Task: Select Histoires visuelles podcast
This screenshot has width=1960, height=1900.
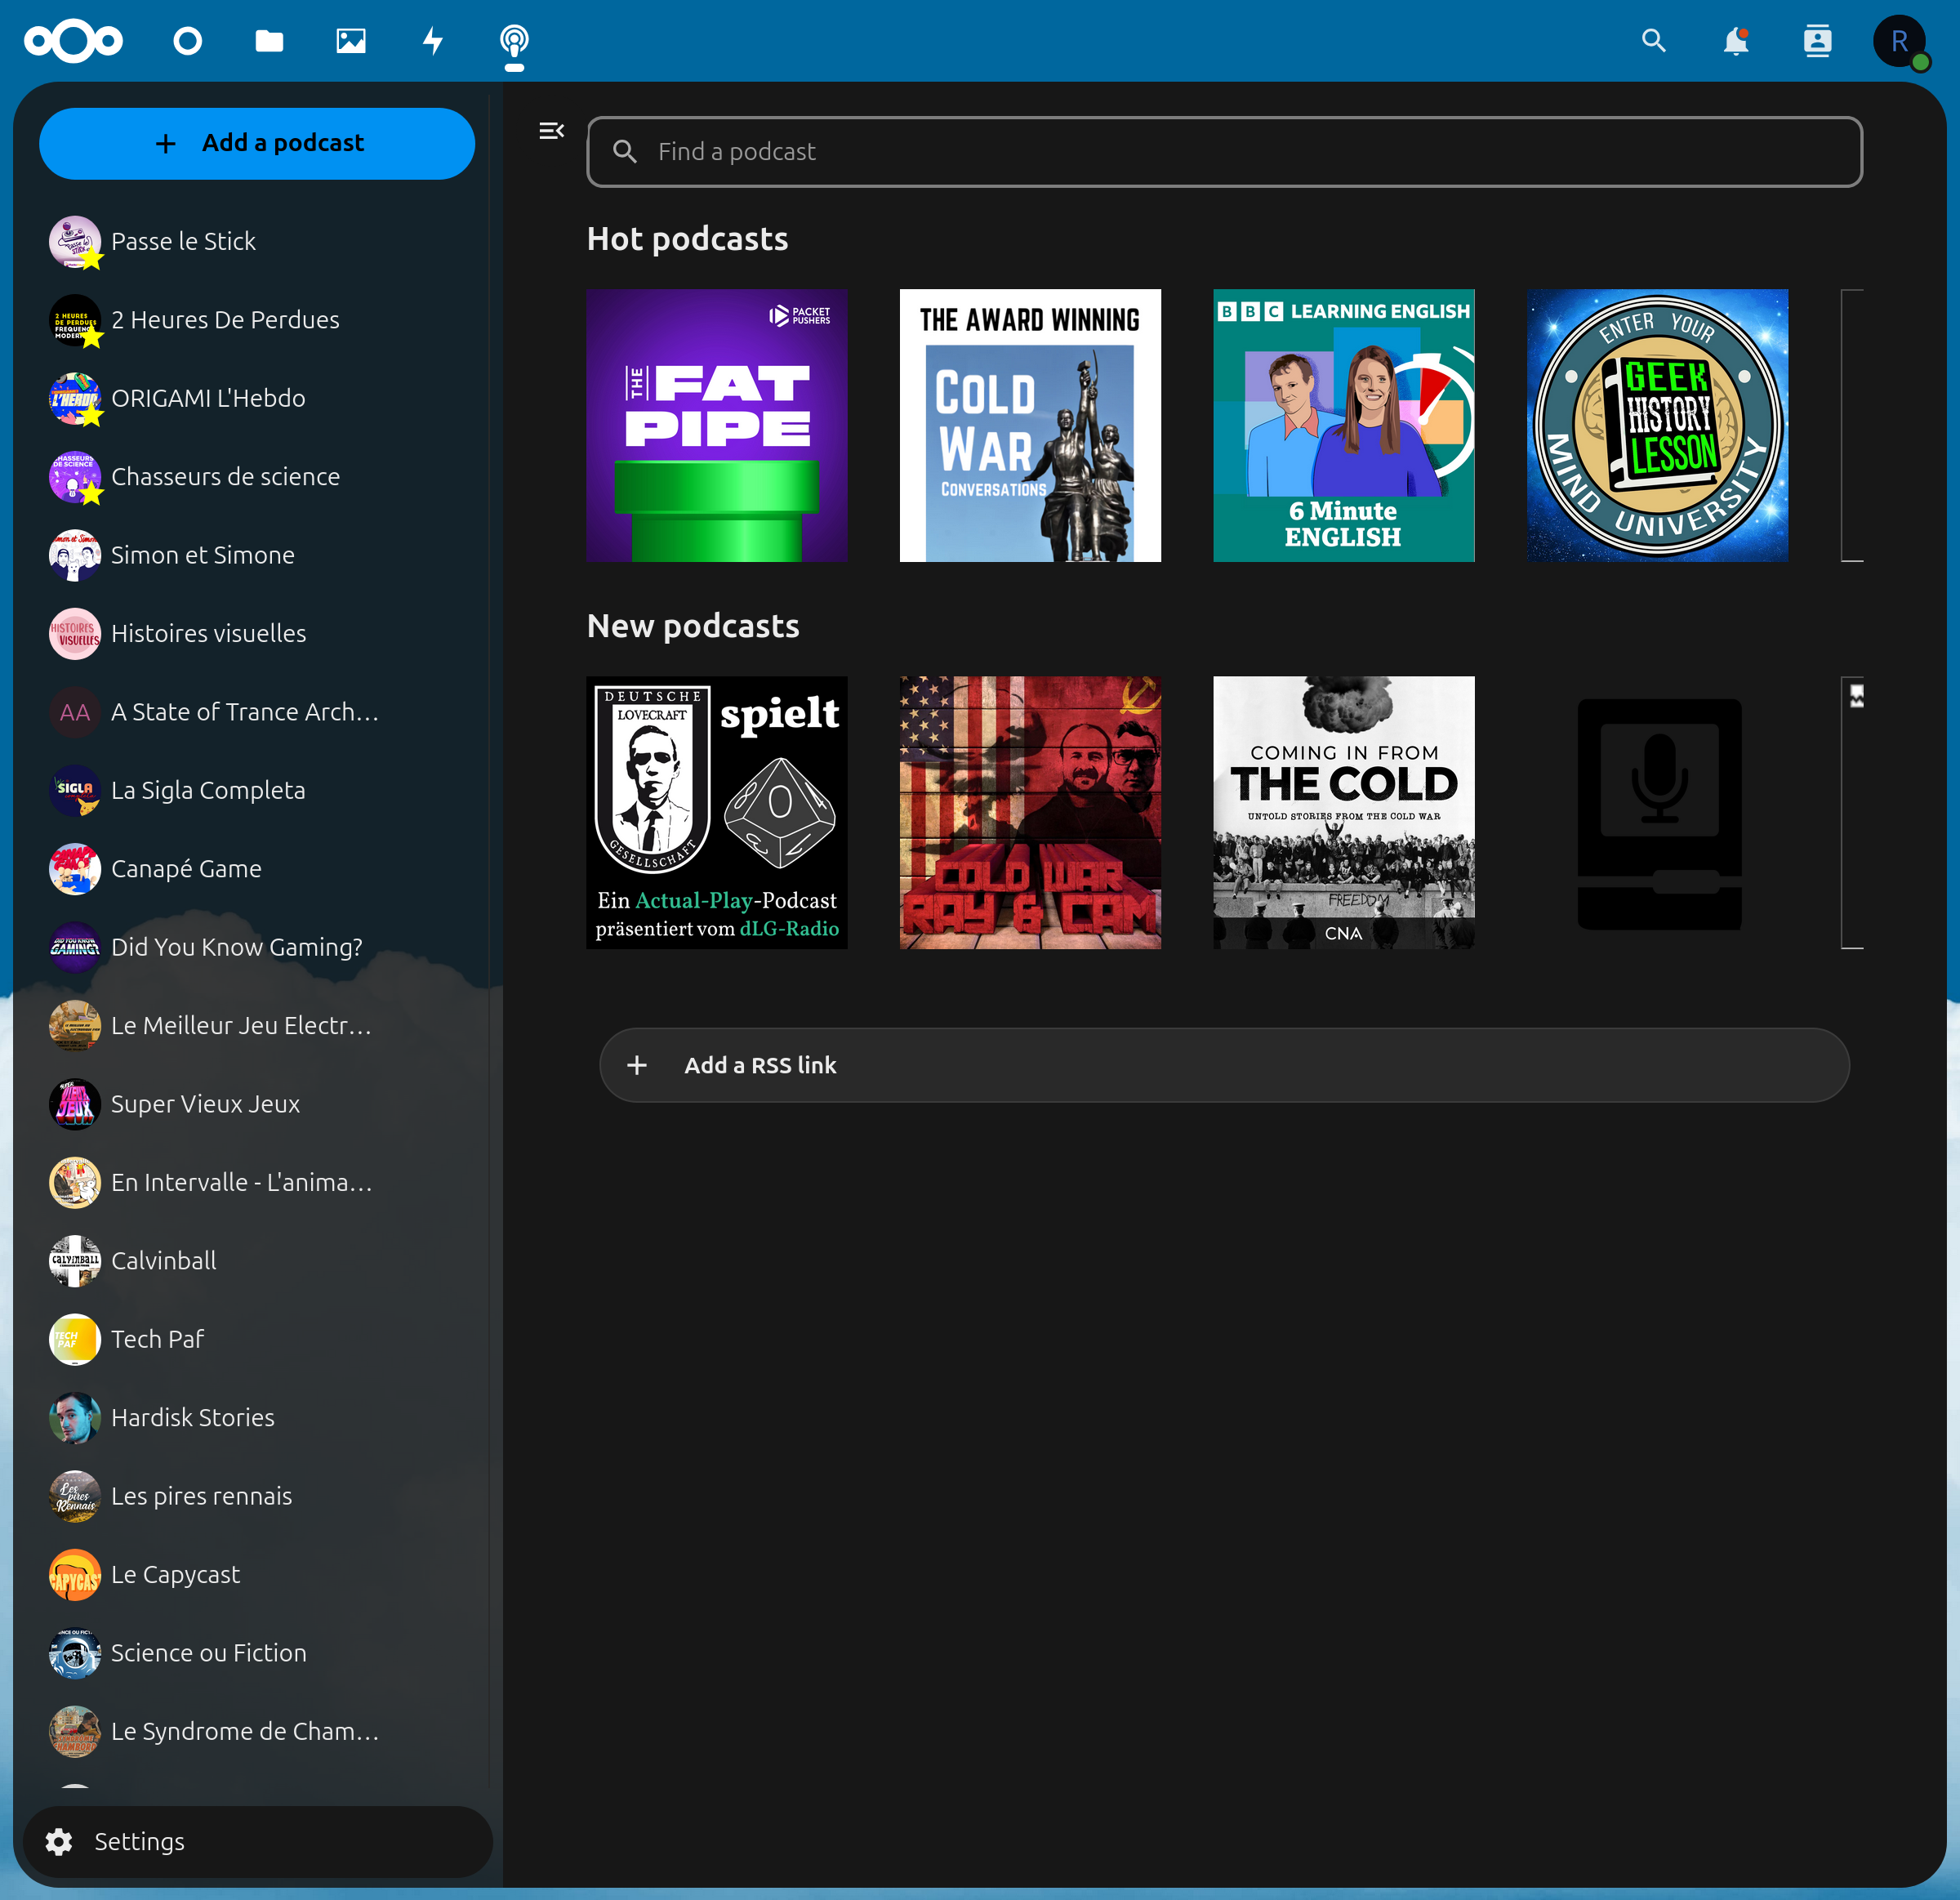Action: pos(257,633)
